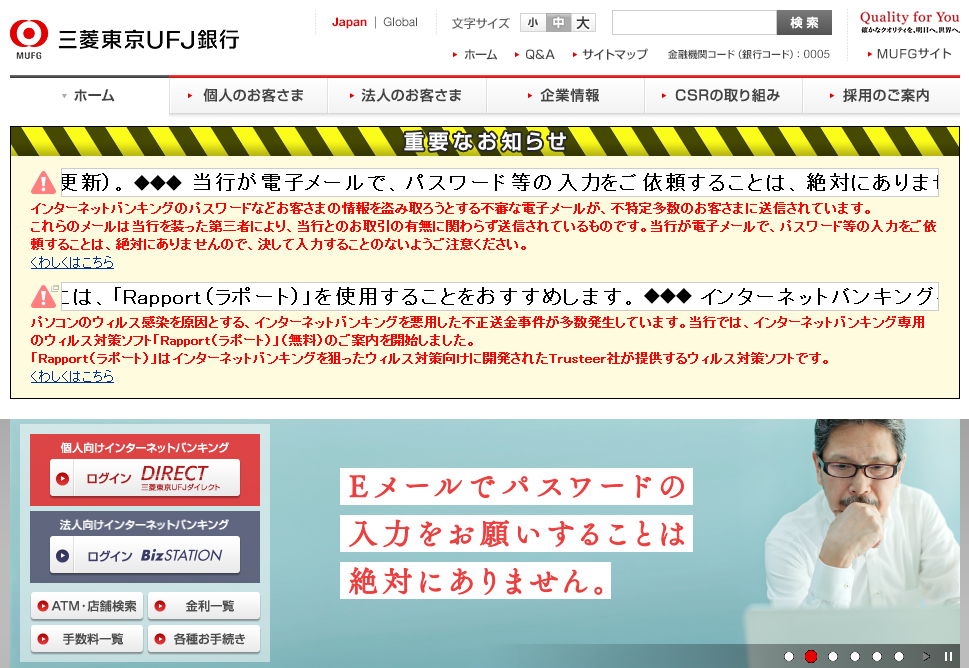Set text size to large (大)

[x=583, y=23]
